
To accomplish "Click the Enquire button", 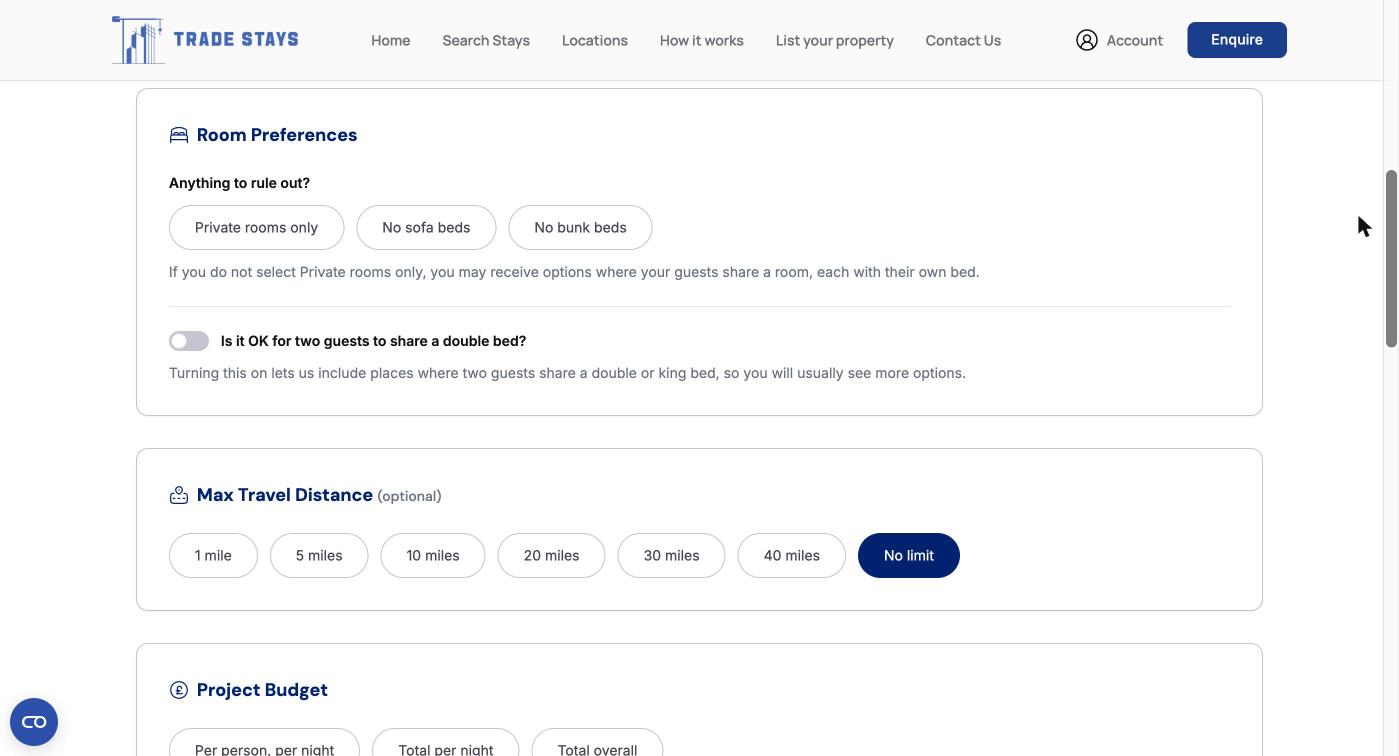I will (1237, 40).
